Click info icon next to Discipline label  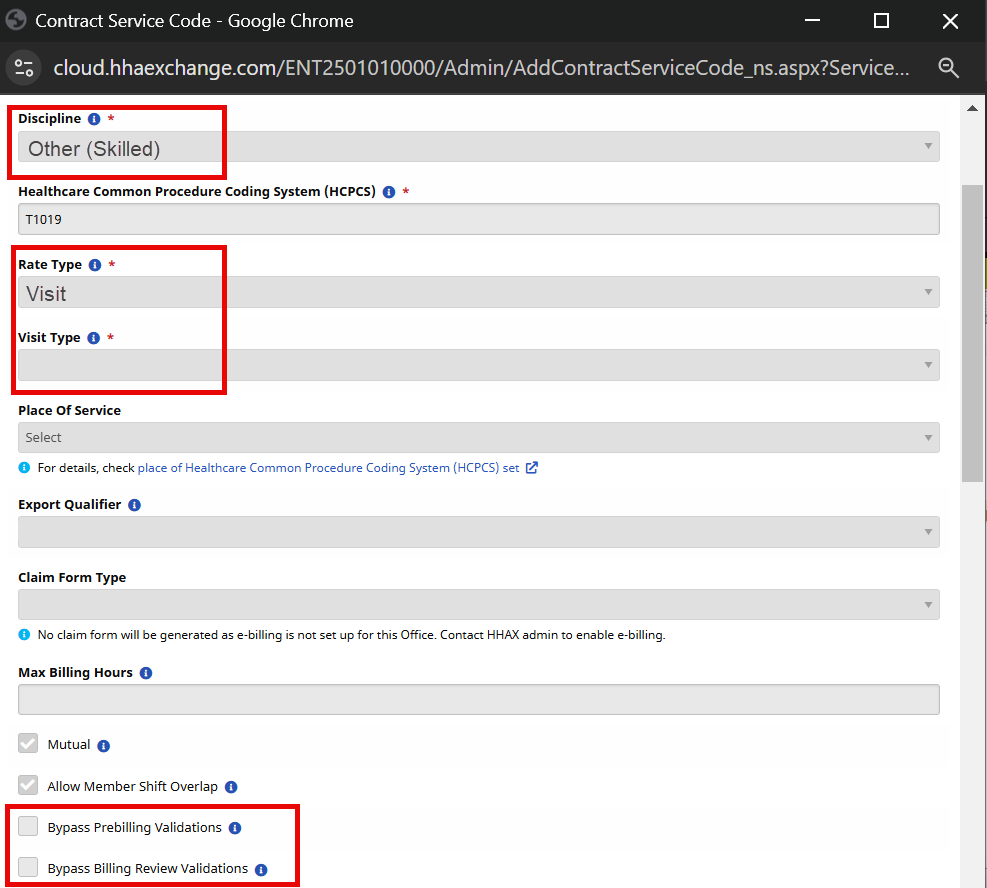[x=94, y=119]
